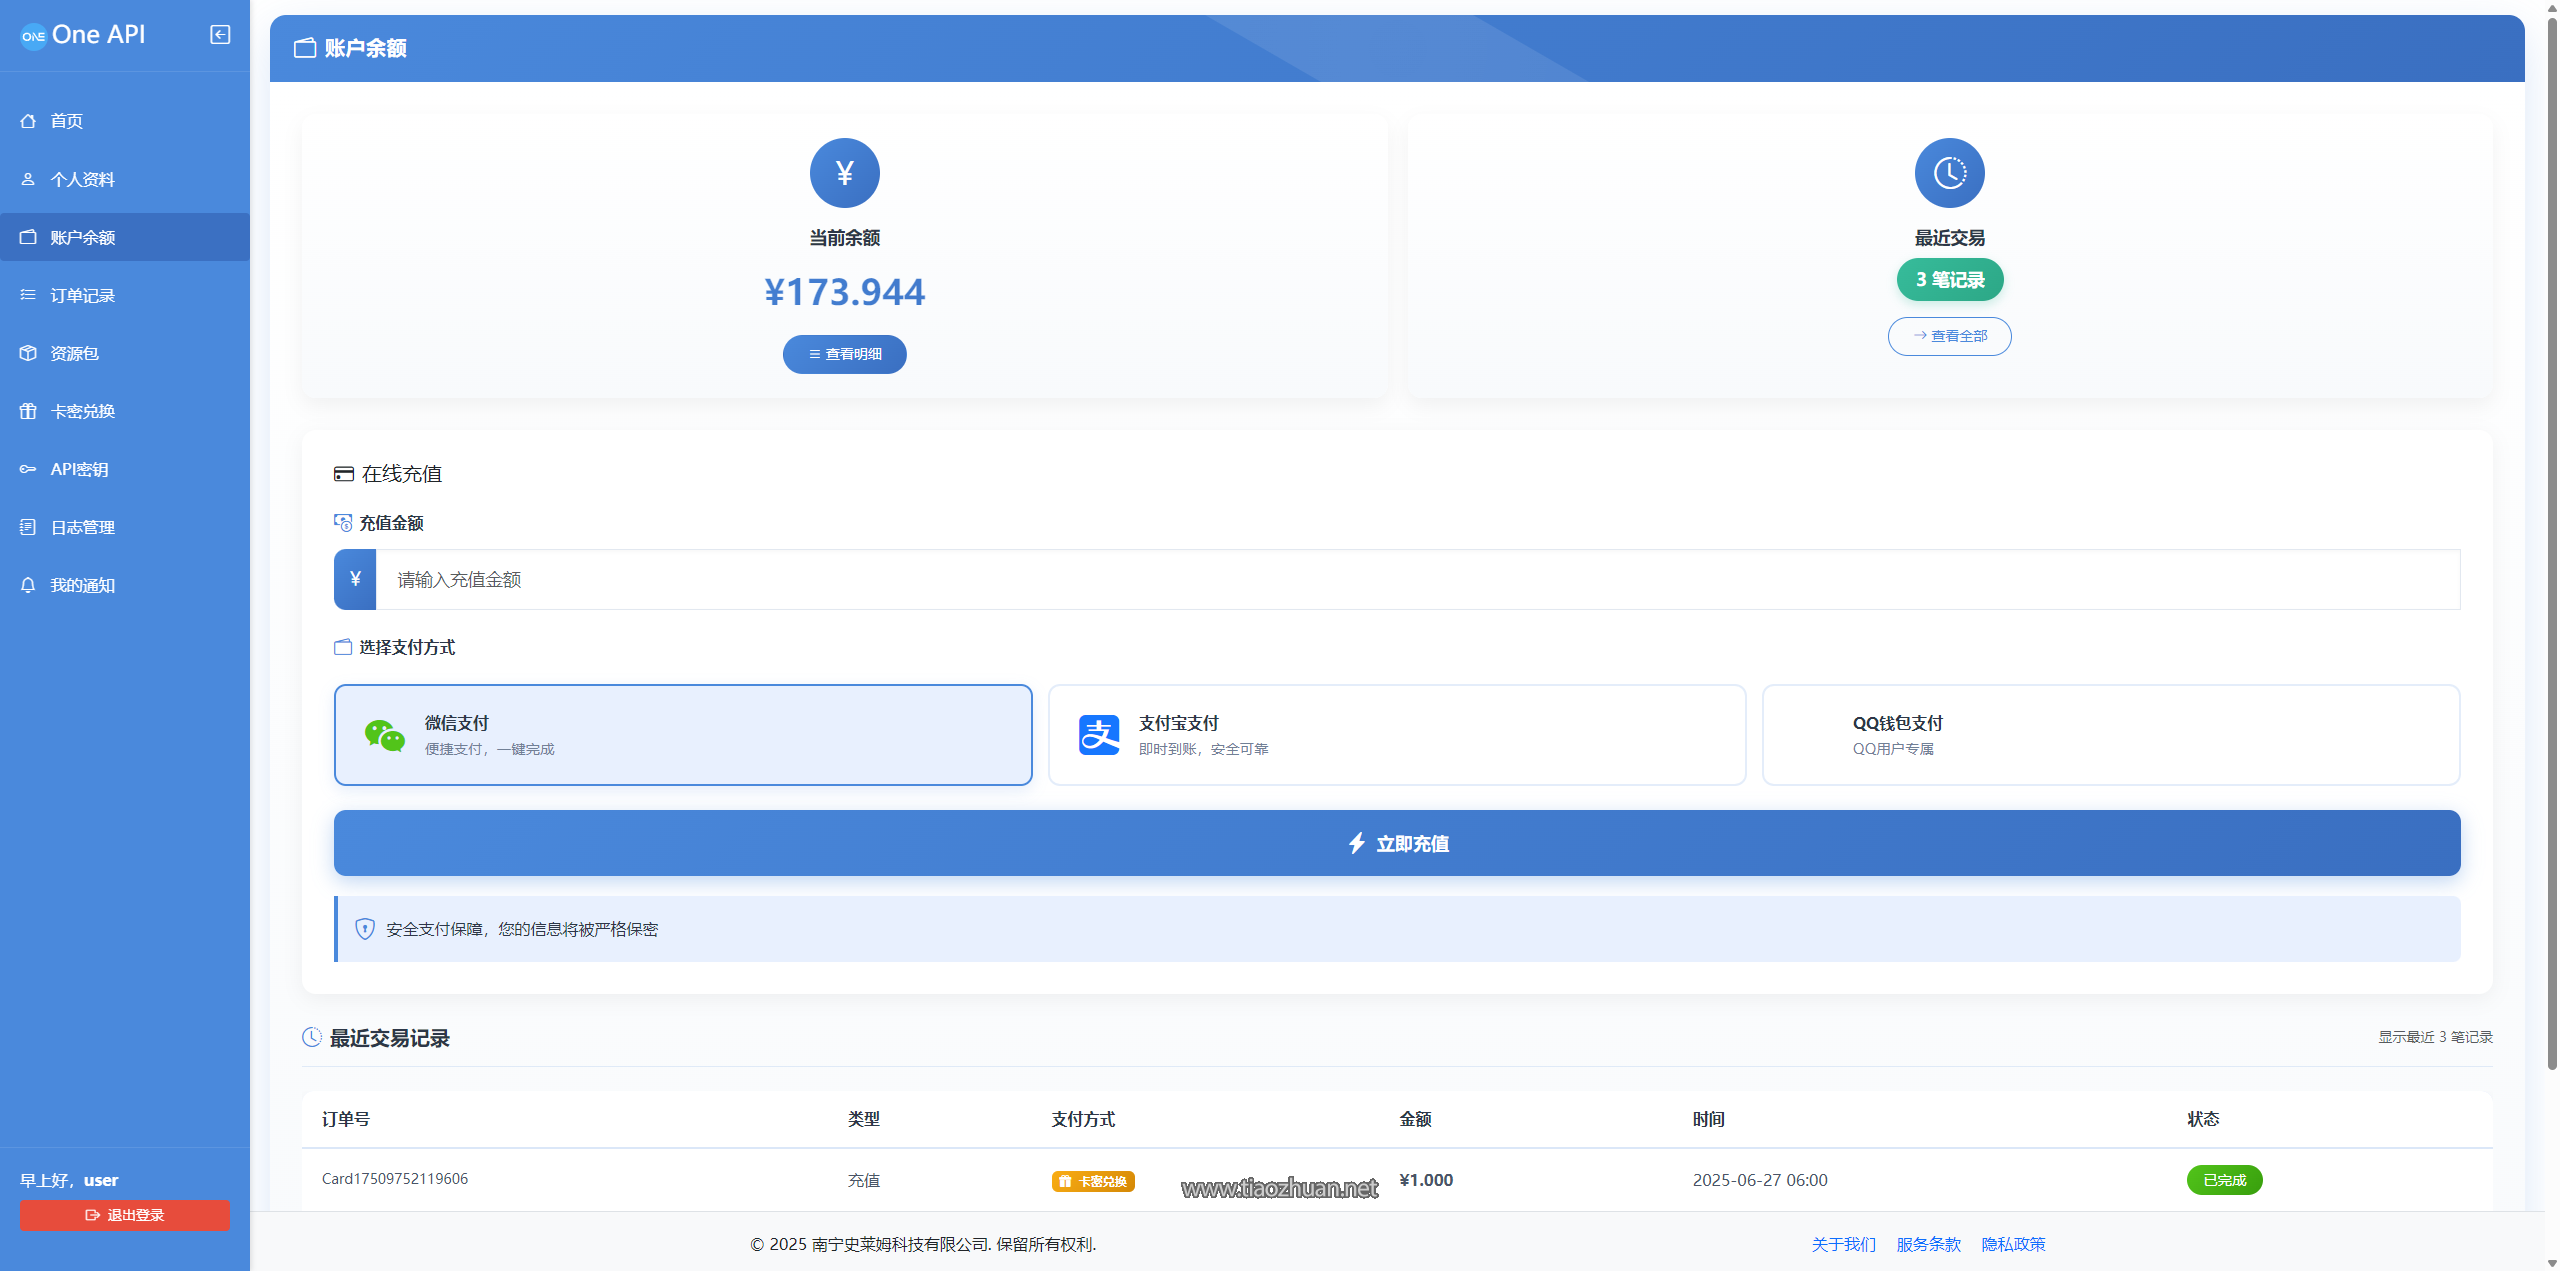Click the clock icon beside 最近交易记录

[312, 1037]
